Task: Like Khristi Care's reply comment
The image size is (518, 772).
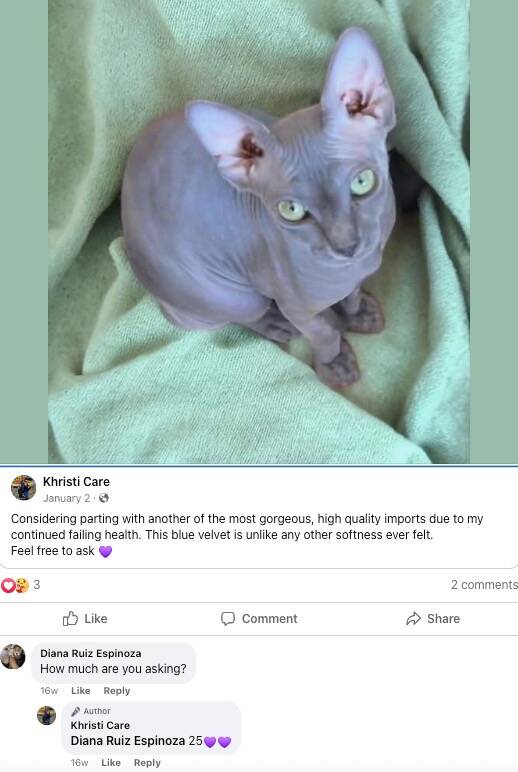Action: [x=111, y=763]
